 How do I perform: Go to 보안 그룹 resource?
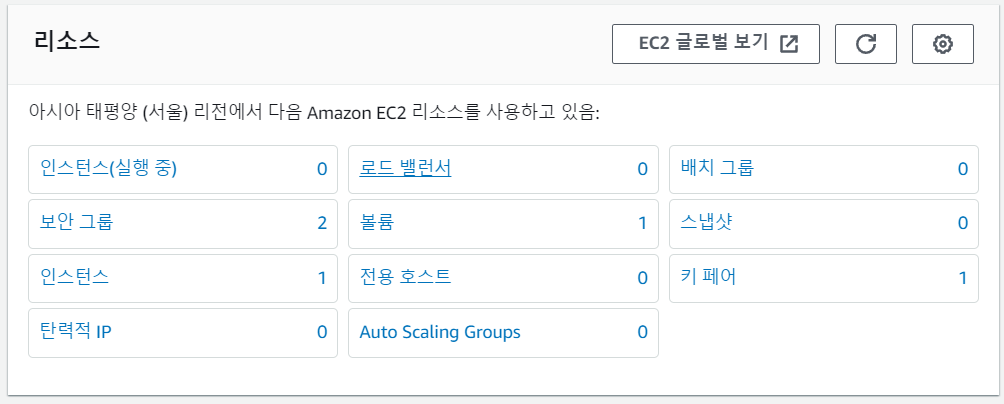point(77,222)
